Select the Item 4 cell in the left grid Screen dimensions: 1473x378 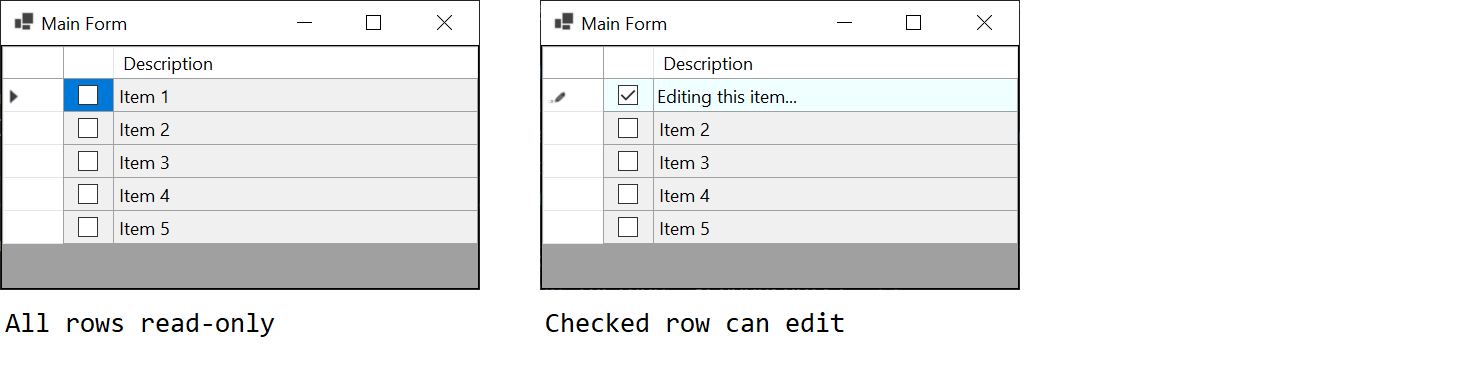coord(295,195)
